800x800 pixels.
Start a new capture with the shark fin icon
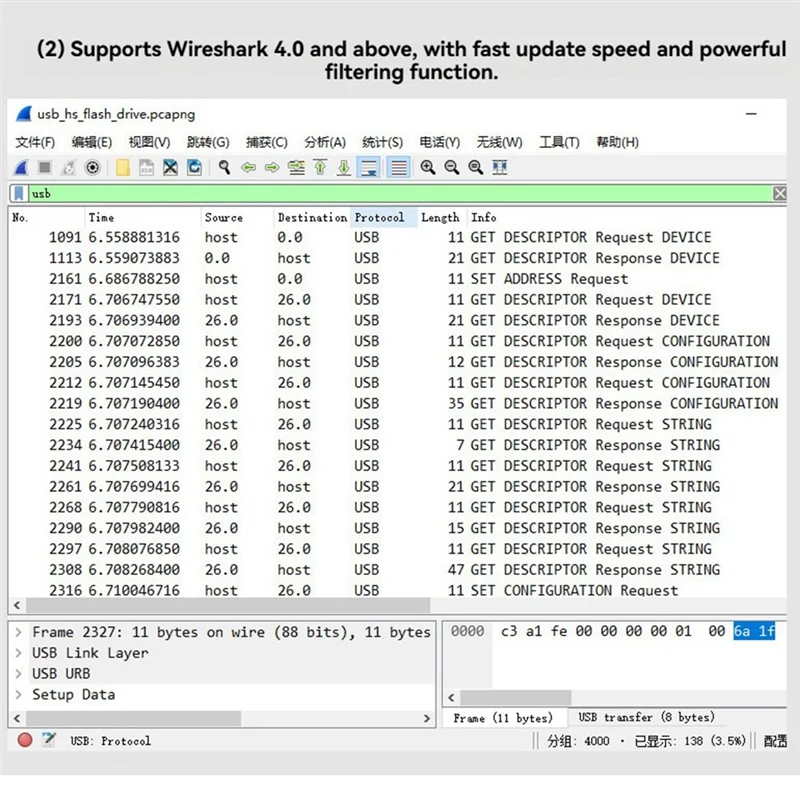point(23,167)
